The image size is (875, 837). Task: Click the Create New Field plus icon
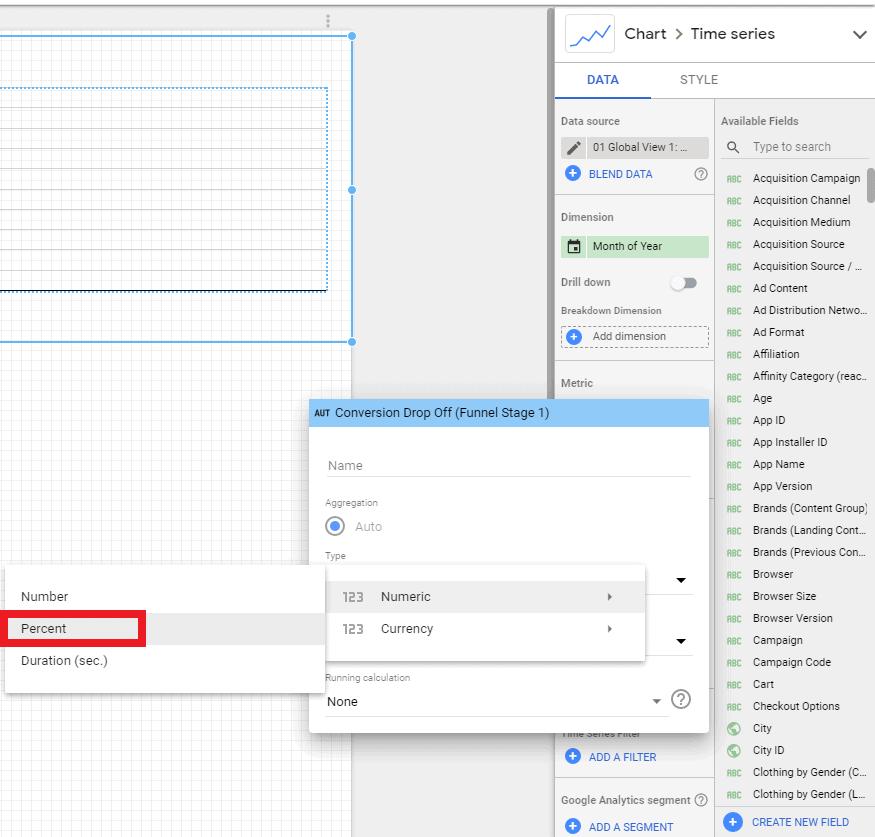[x=733, y=821]
